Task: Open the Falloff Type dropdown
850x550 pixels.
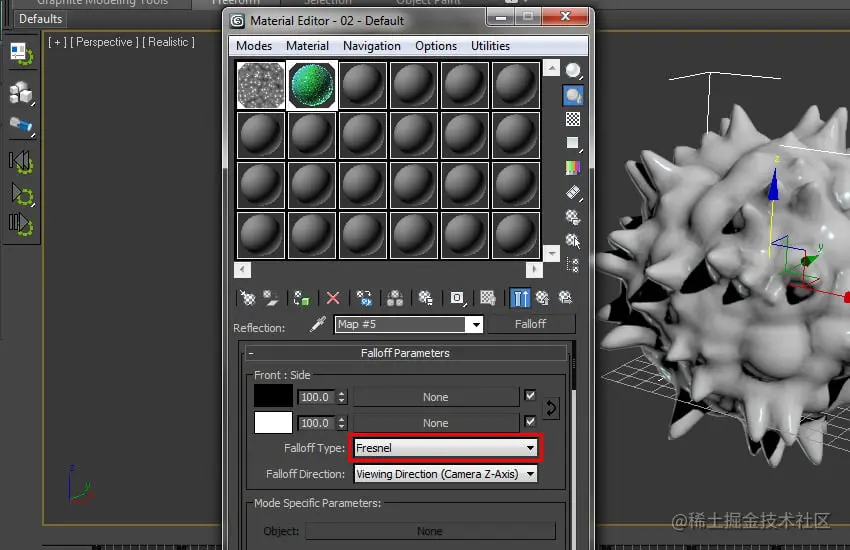Action: pos(446,448)
